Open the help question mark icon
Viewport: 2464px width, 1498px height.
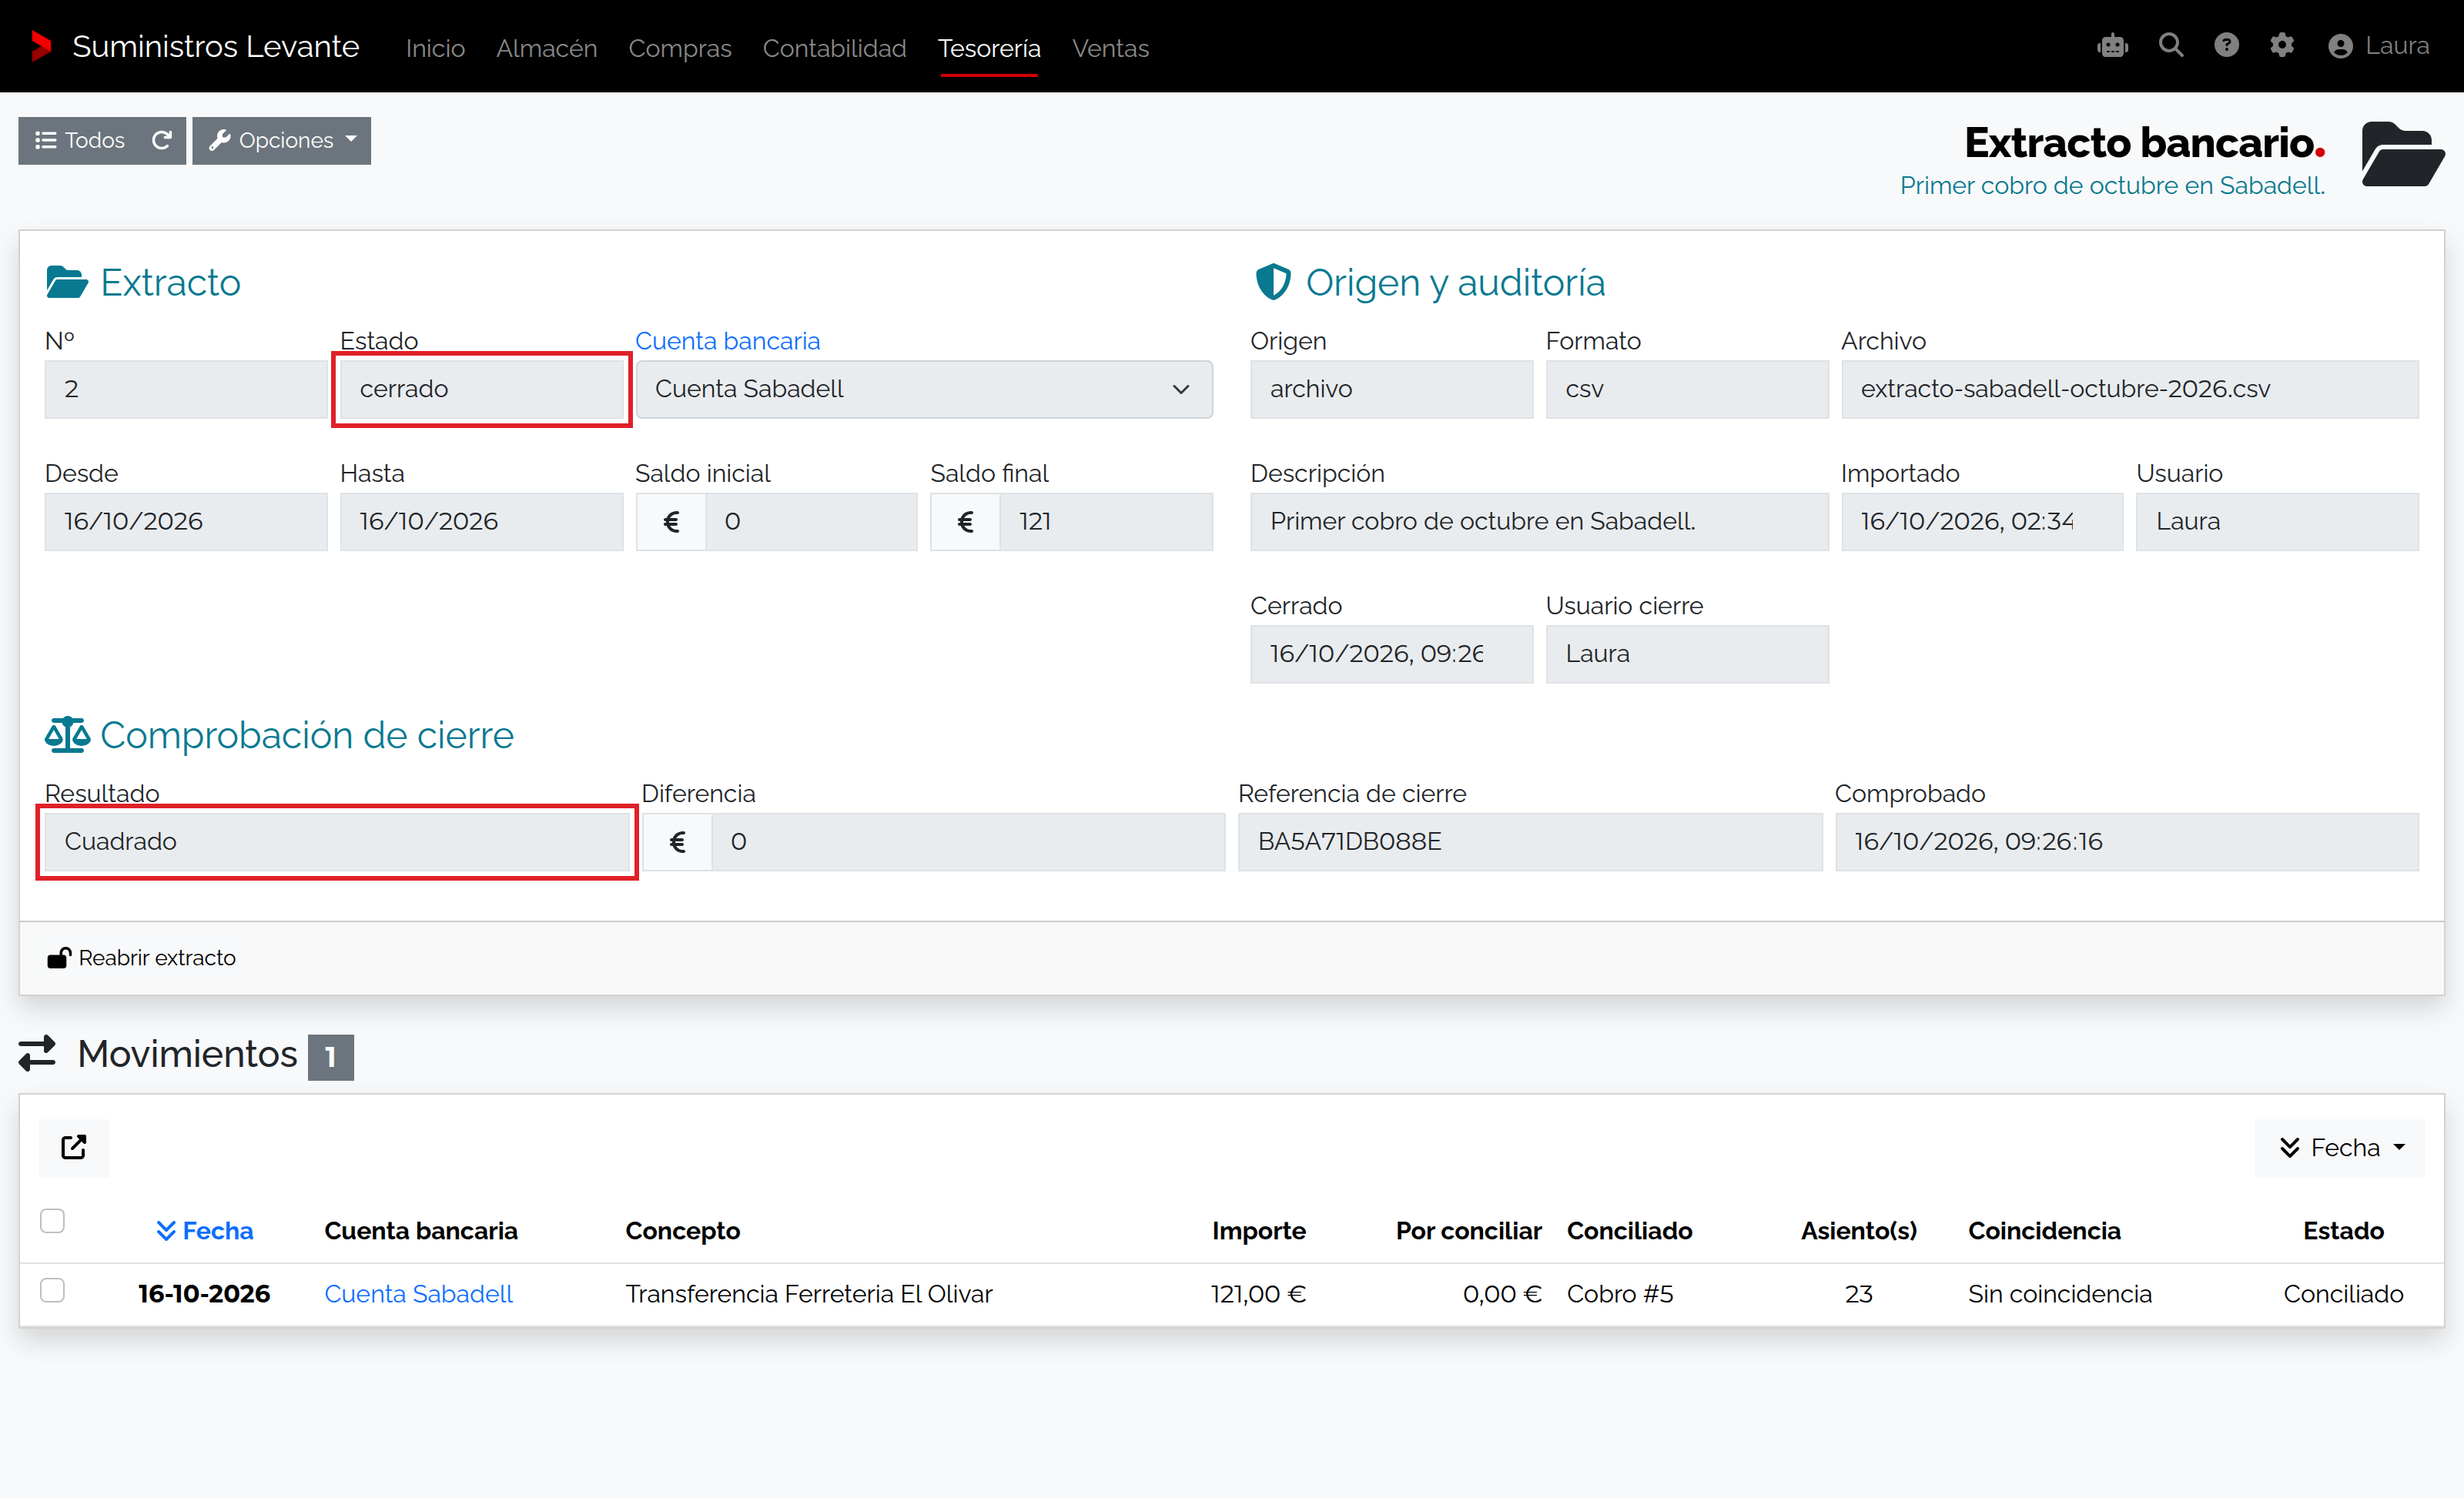[2226, 46]
